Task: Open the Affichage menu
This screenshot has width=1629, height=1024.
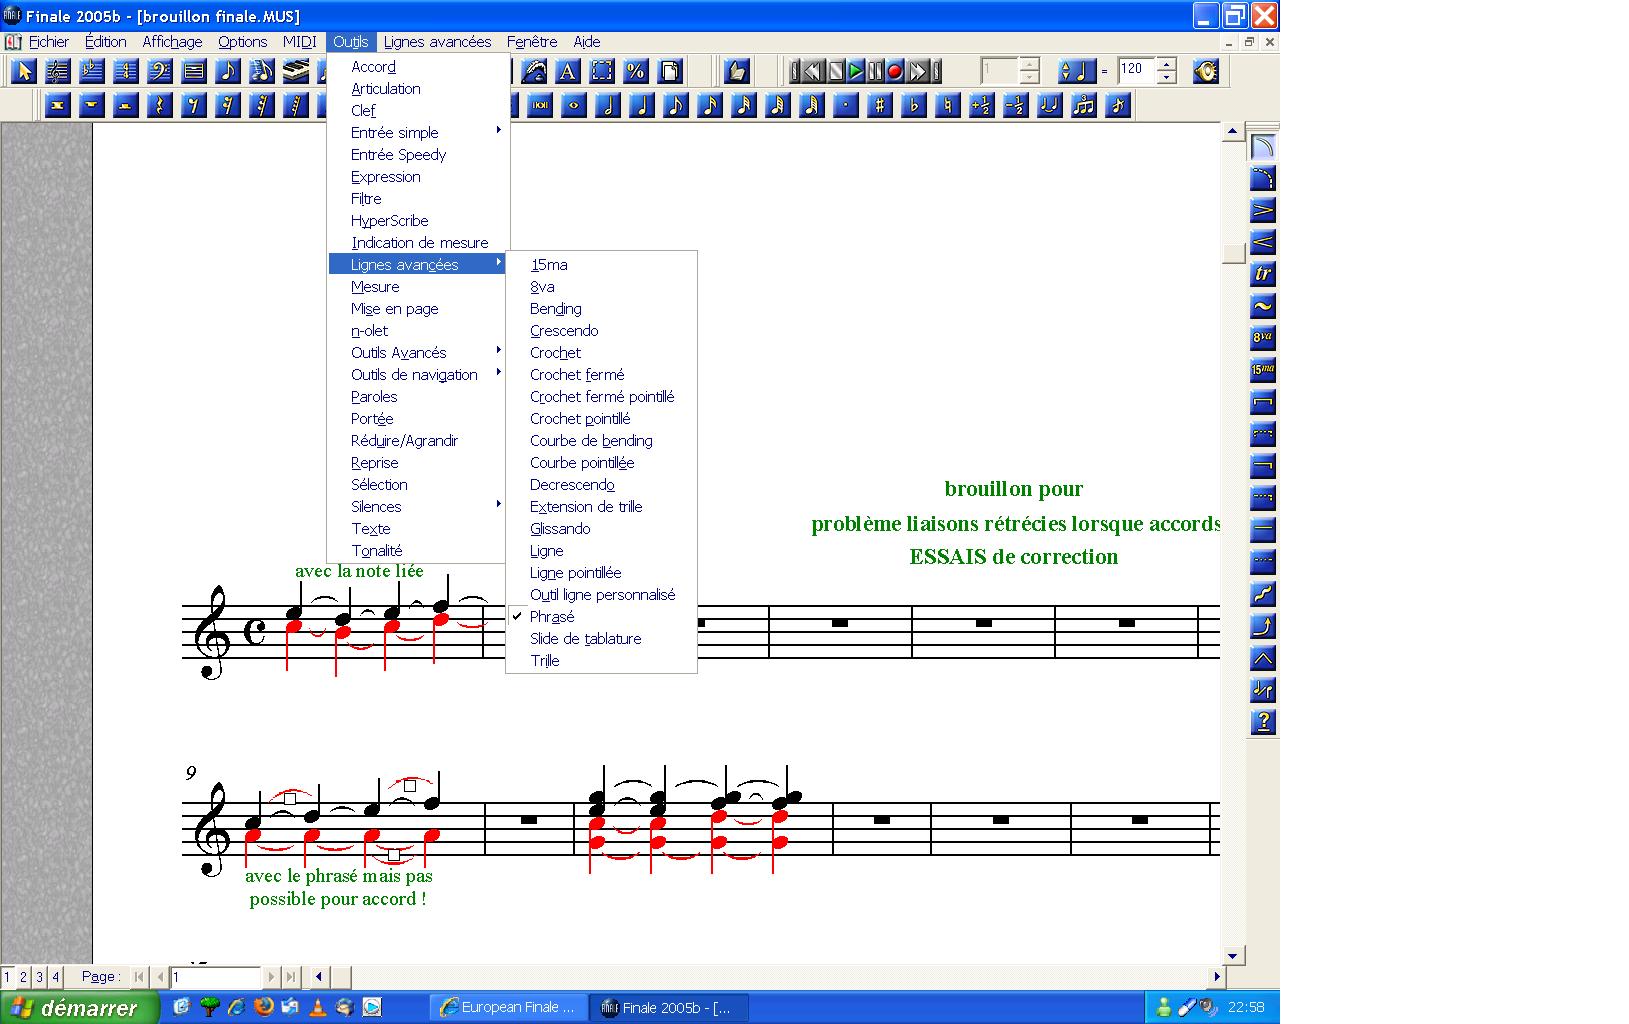Action: click(172, 42)
